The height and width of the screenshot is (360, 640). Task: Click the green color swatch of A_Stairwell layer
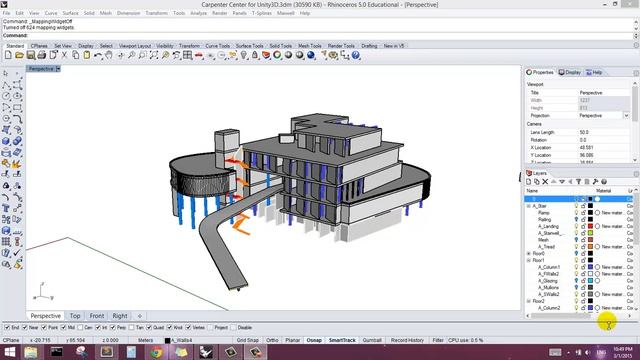click(x=590, y=233)
